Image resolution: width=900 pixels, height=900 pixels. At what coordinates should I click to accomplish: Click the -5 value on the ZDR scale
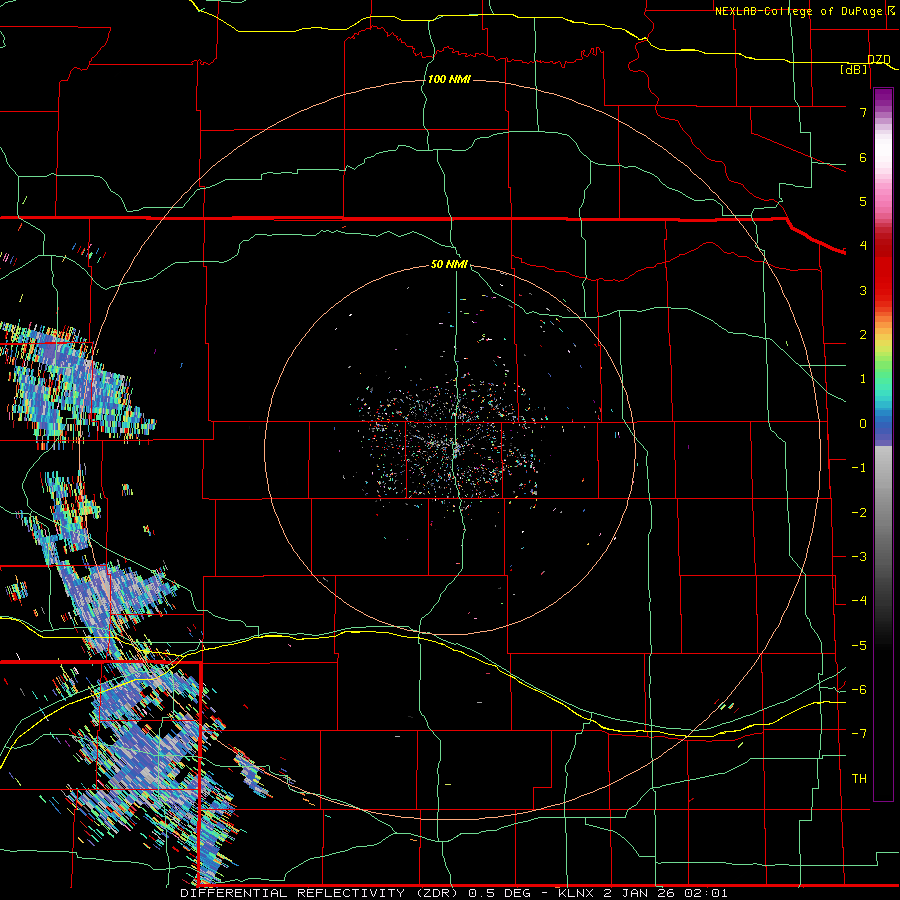point(859,646)
